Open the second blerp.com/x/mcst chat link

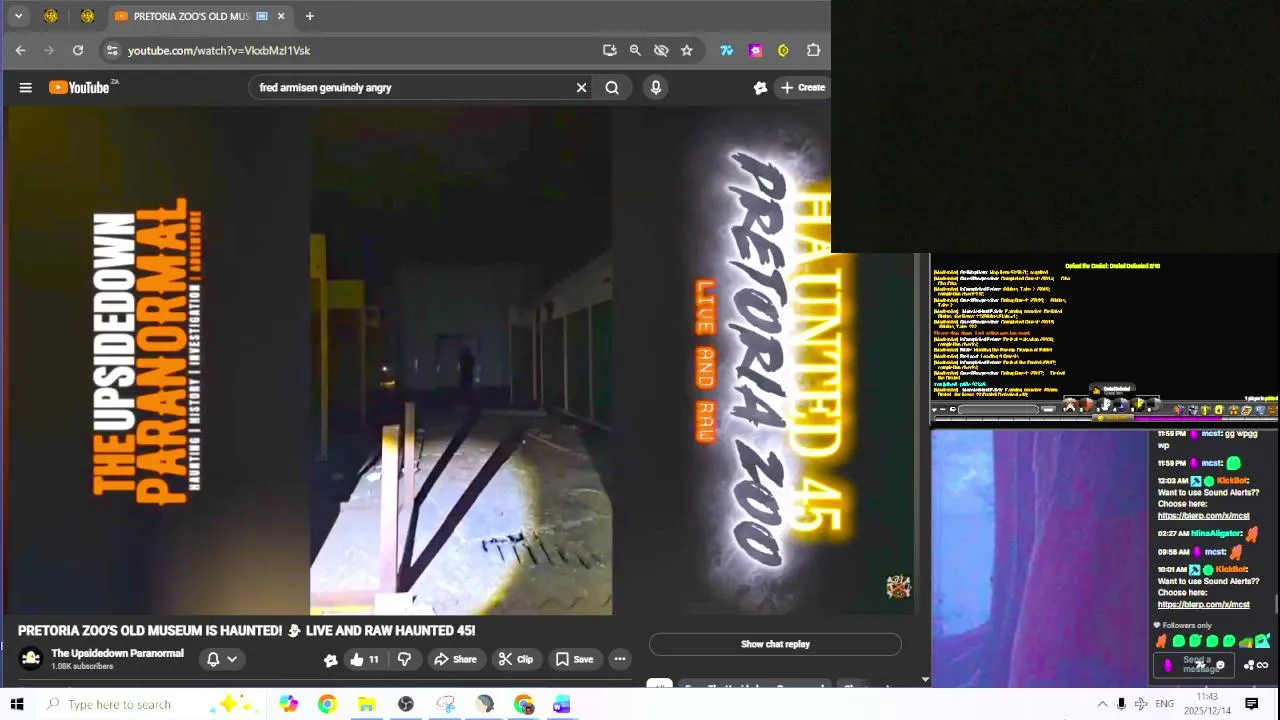tap(1203, 604)
